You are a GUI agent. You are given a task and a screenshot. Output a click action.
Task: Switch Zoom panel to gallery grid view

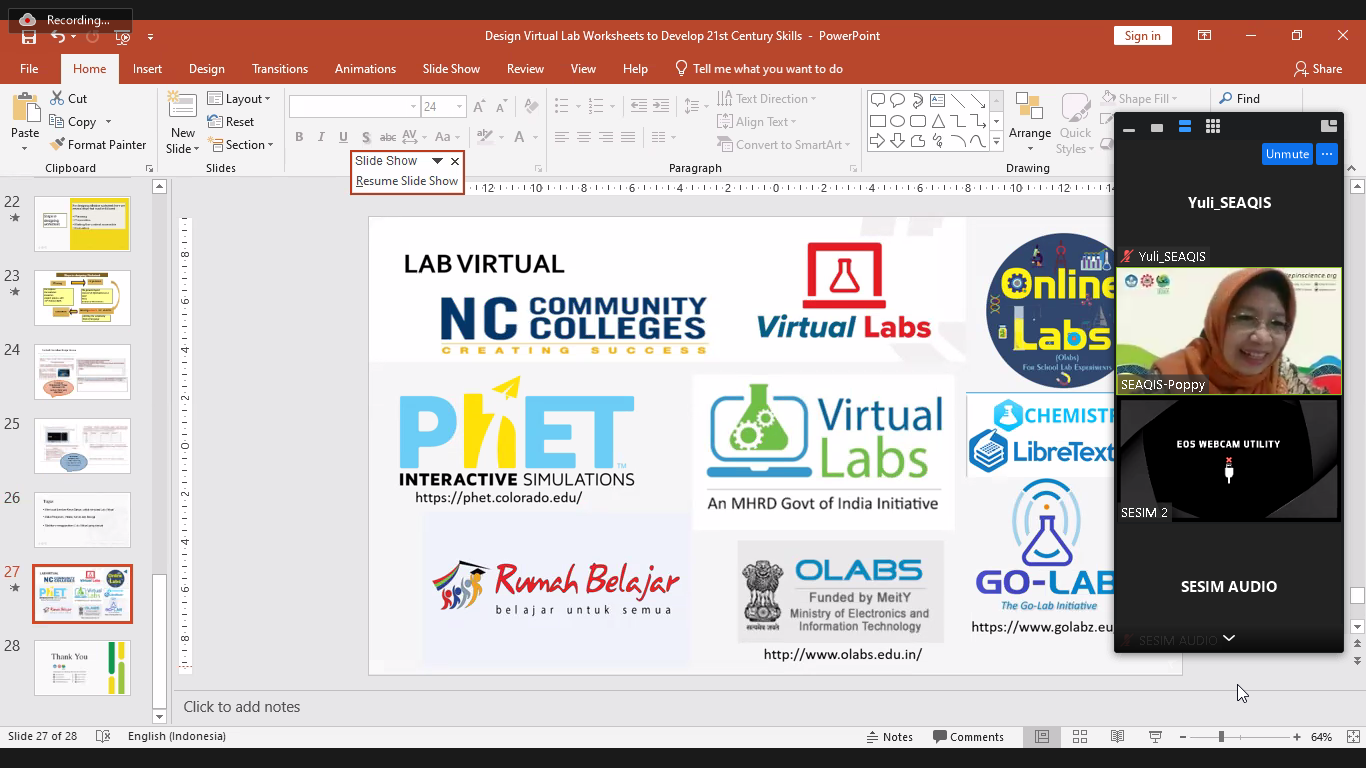1213,127
